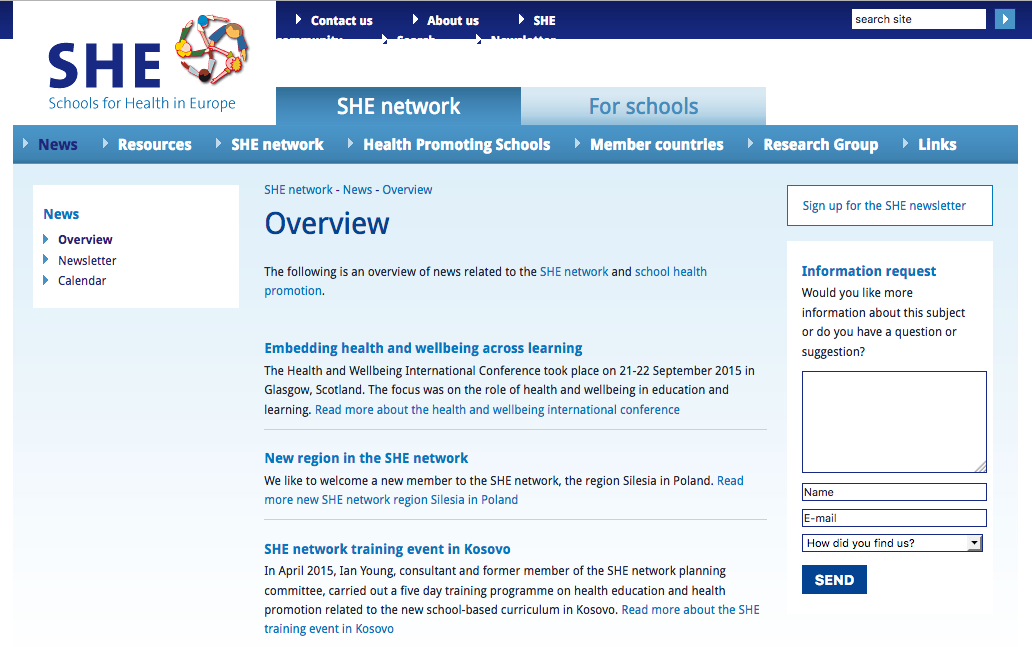Screen dimensions: 1032x647
Task: Open the SHE network menu item
Action: tap(277, 144)
